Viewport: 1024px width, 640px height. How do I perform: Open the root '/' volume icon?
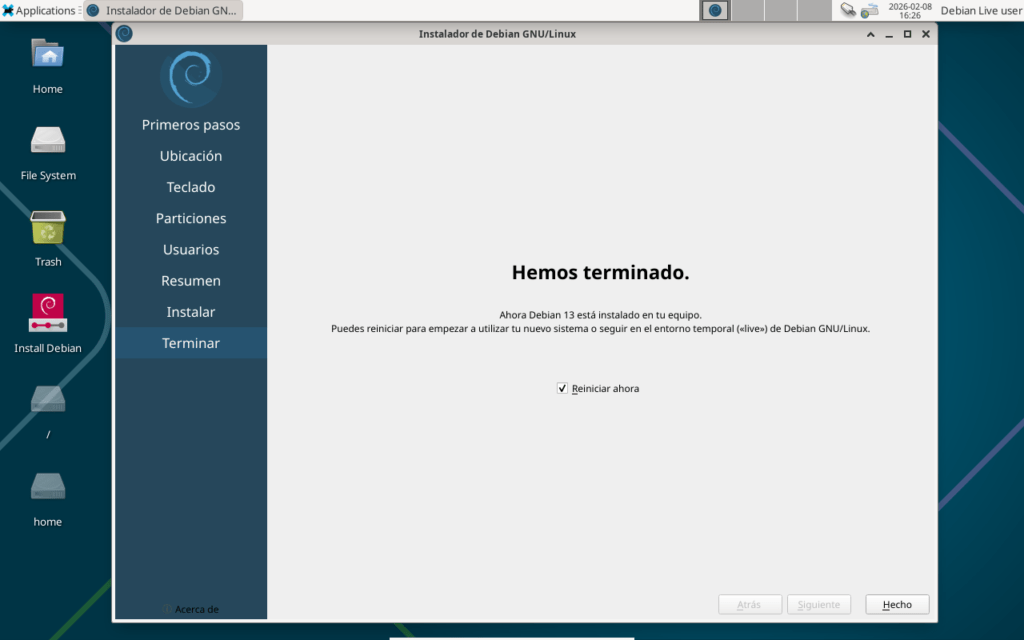47,400
